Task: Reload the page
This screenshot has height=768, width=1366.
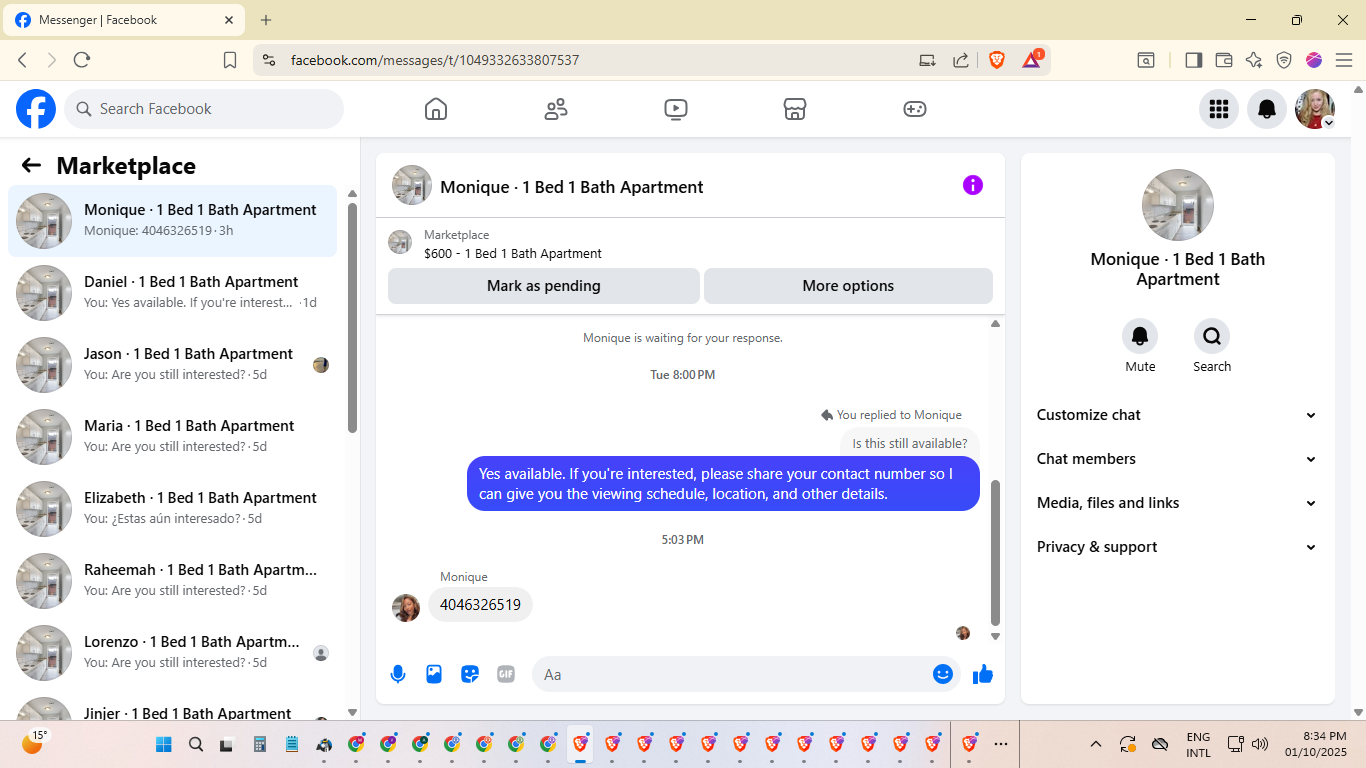Action: coord(82,60)
